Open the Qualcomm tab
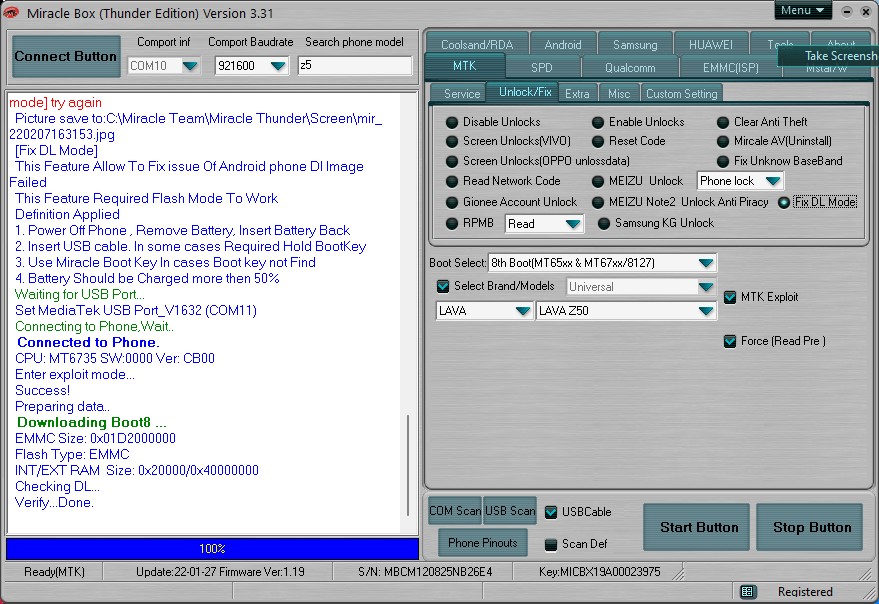 pos(630,68)
